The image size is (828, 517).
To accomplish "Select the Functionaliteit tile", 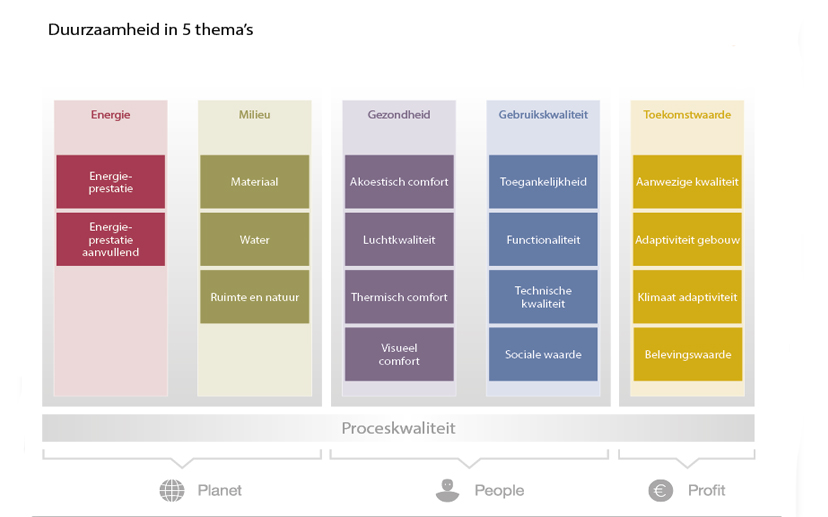I will (x=543, y=239).
